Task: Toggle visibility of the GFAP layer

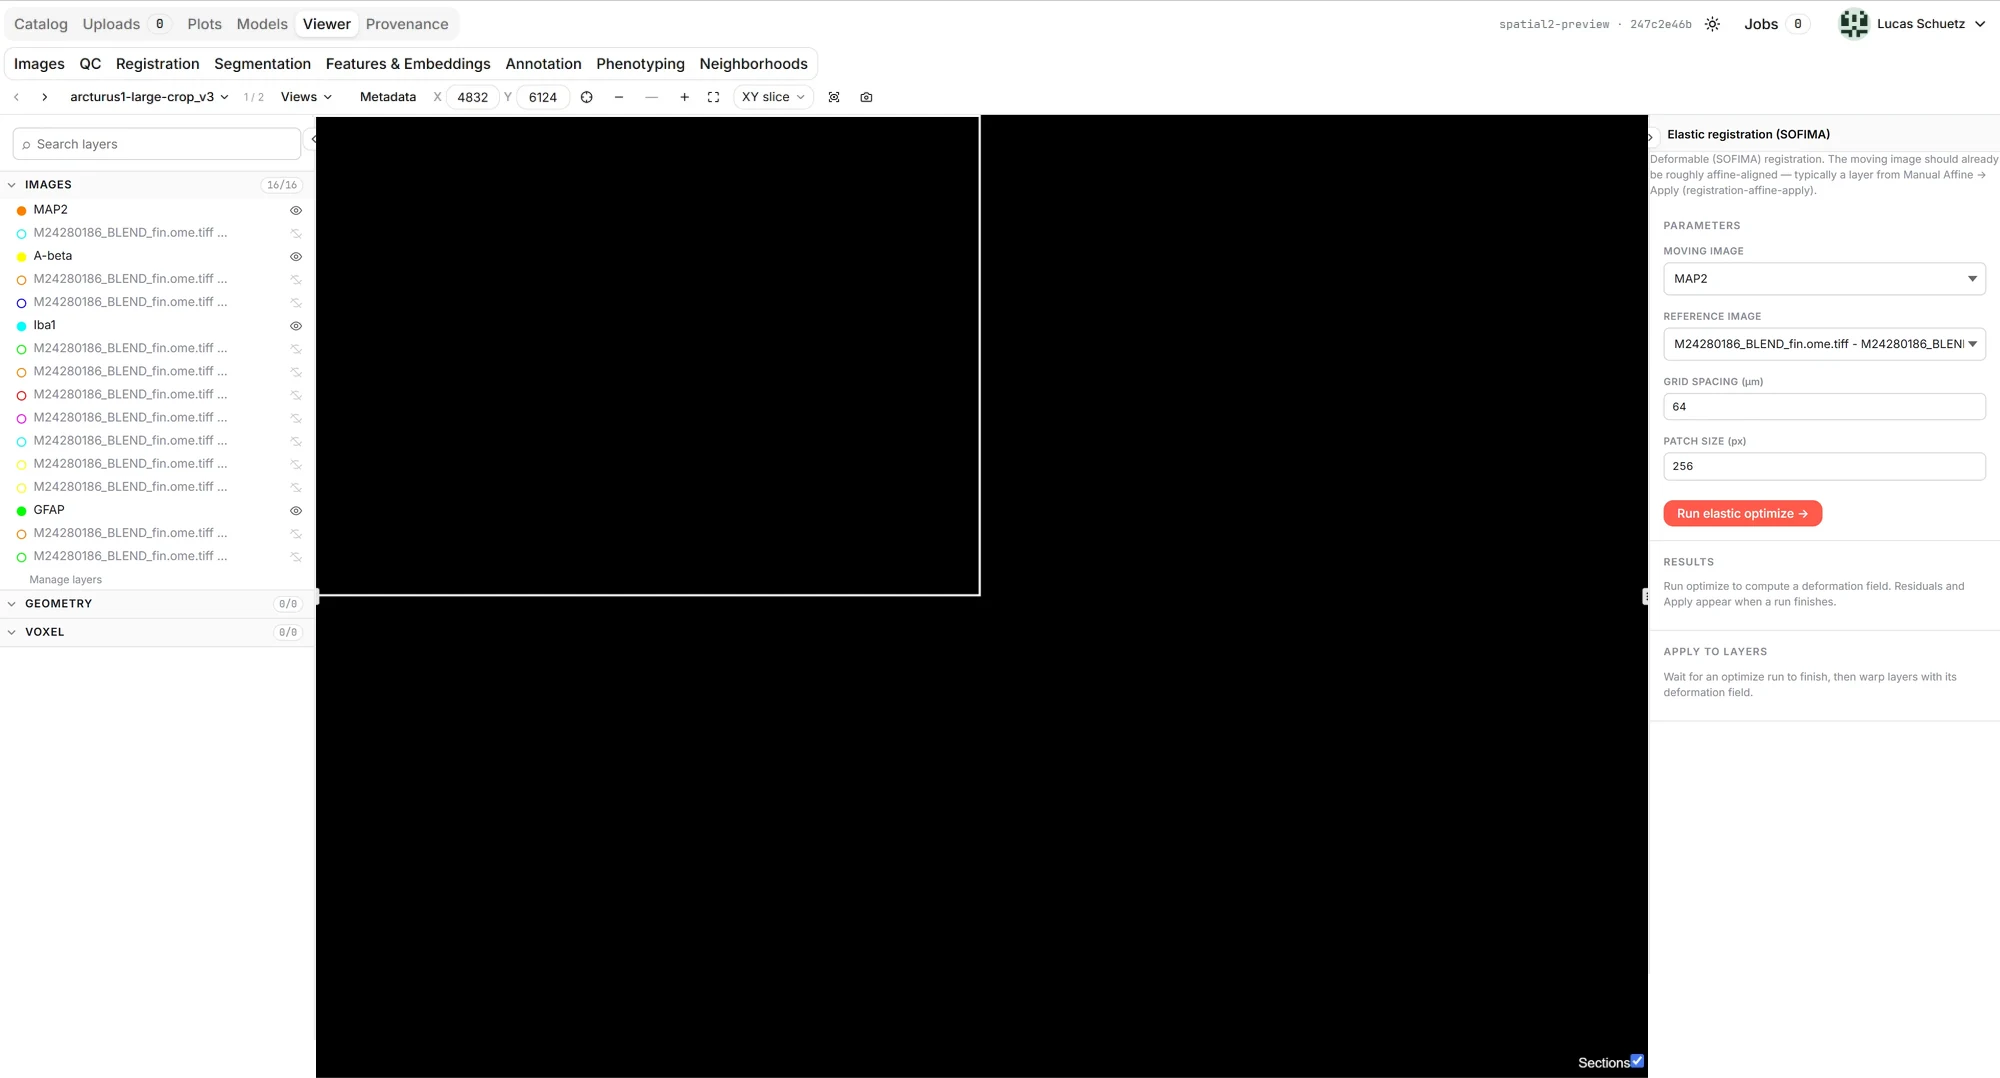Action: click(296, 510)
